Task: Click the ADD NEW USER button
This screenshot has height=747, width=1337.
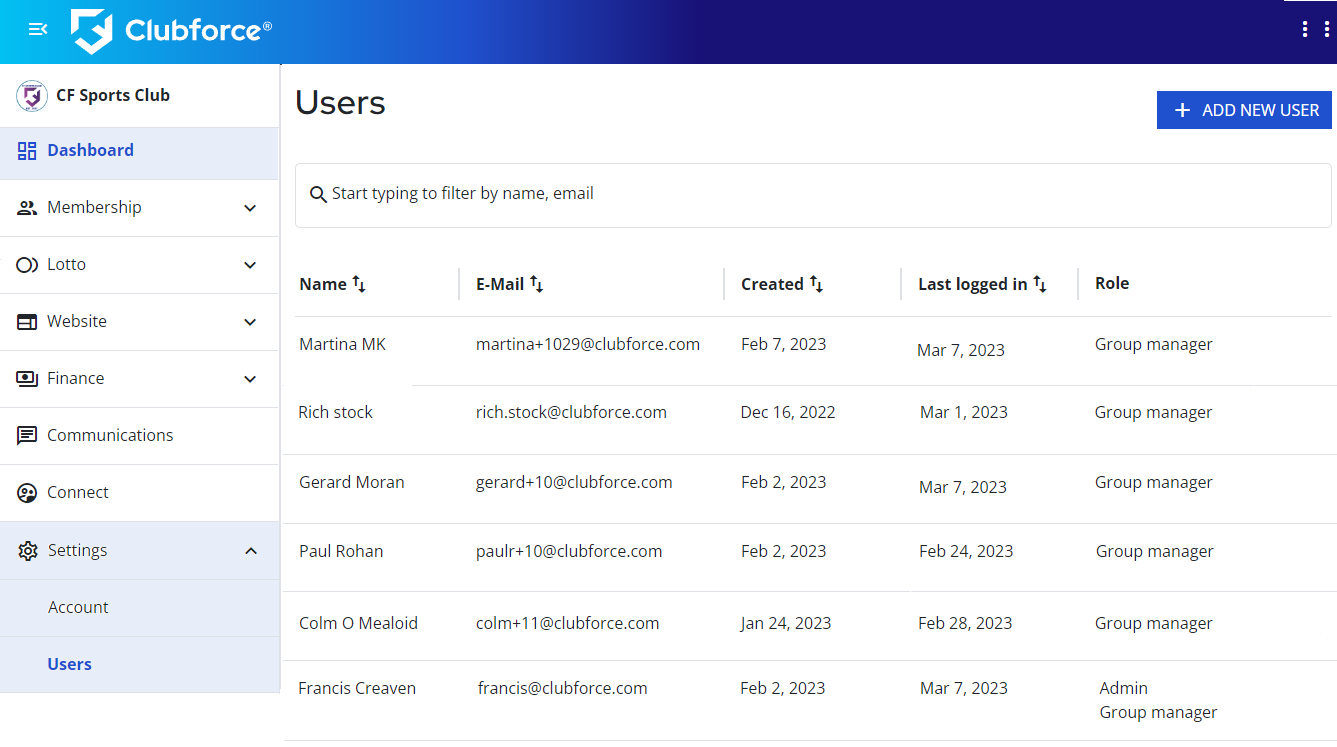Action: tap(1244, 110)
